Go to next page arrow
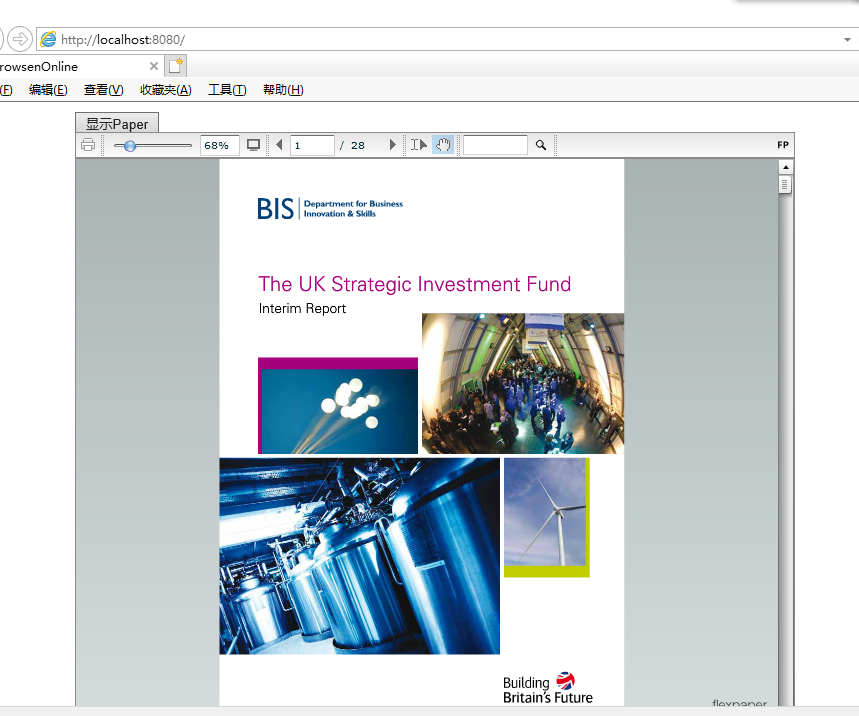 coord(392,145)
